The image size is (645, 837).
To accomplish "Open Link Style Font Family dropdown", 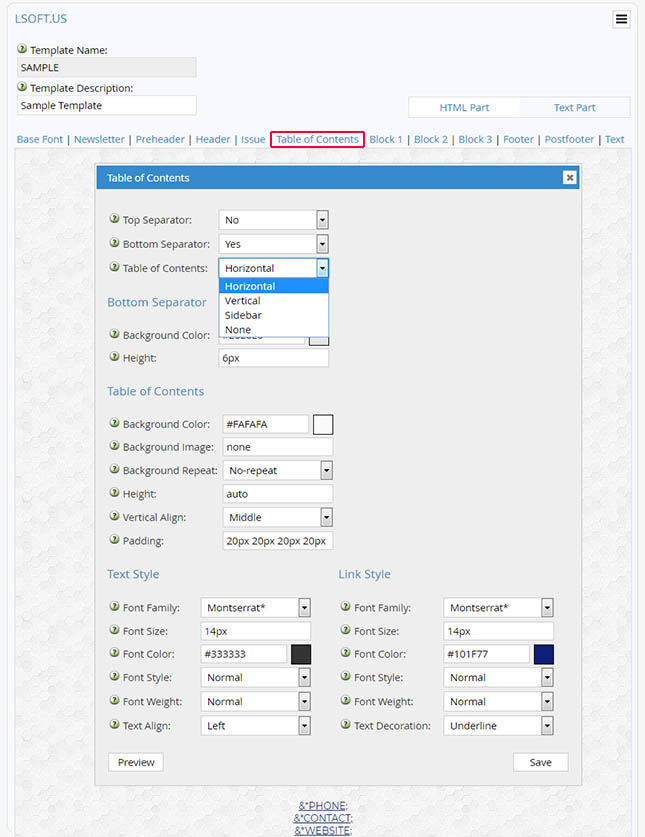I will pos(499,607).
